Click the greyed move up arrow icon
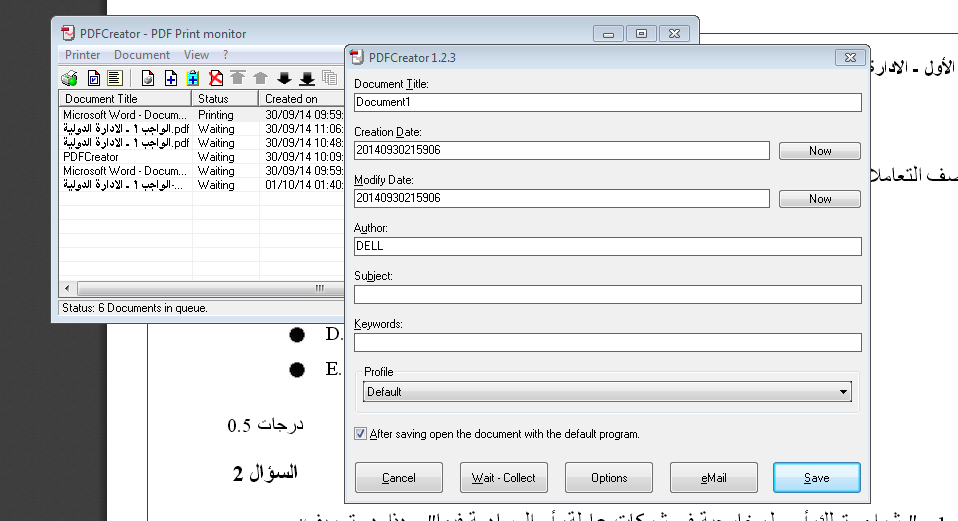Screen dimensions: 958x521 [x=260, y=78]
